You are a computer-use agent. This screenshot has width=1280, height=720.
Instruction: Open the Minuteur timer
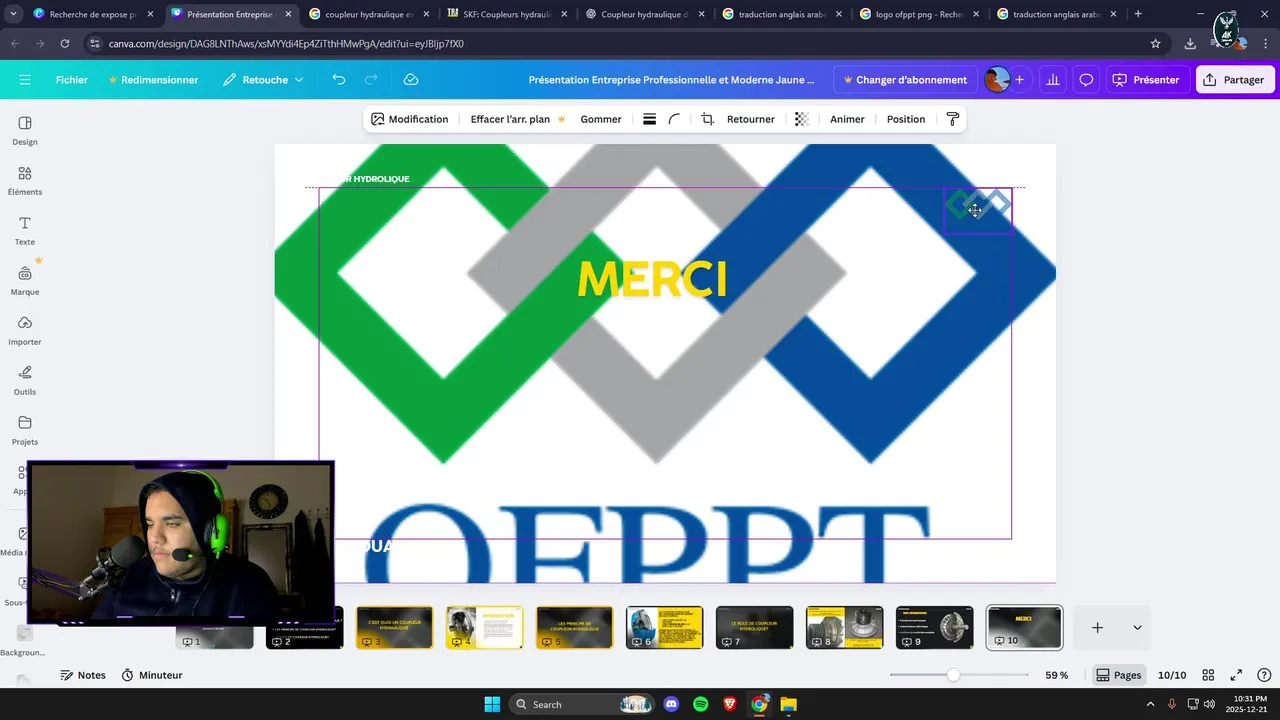152,675
